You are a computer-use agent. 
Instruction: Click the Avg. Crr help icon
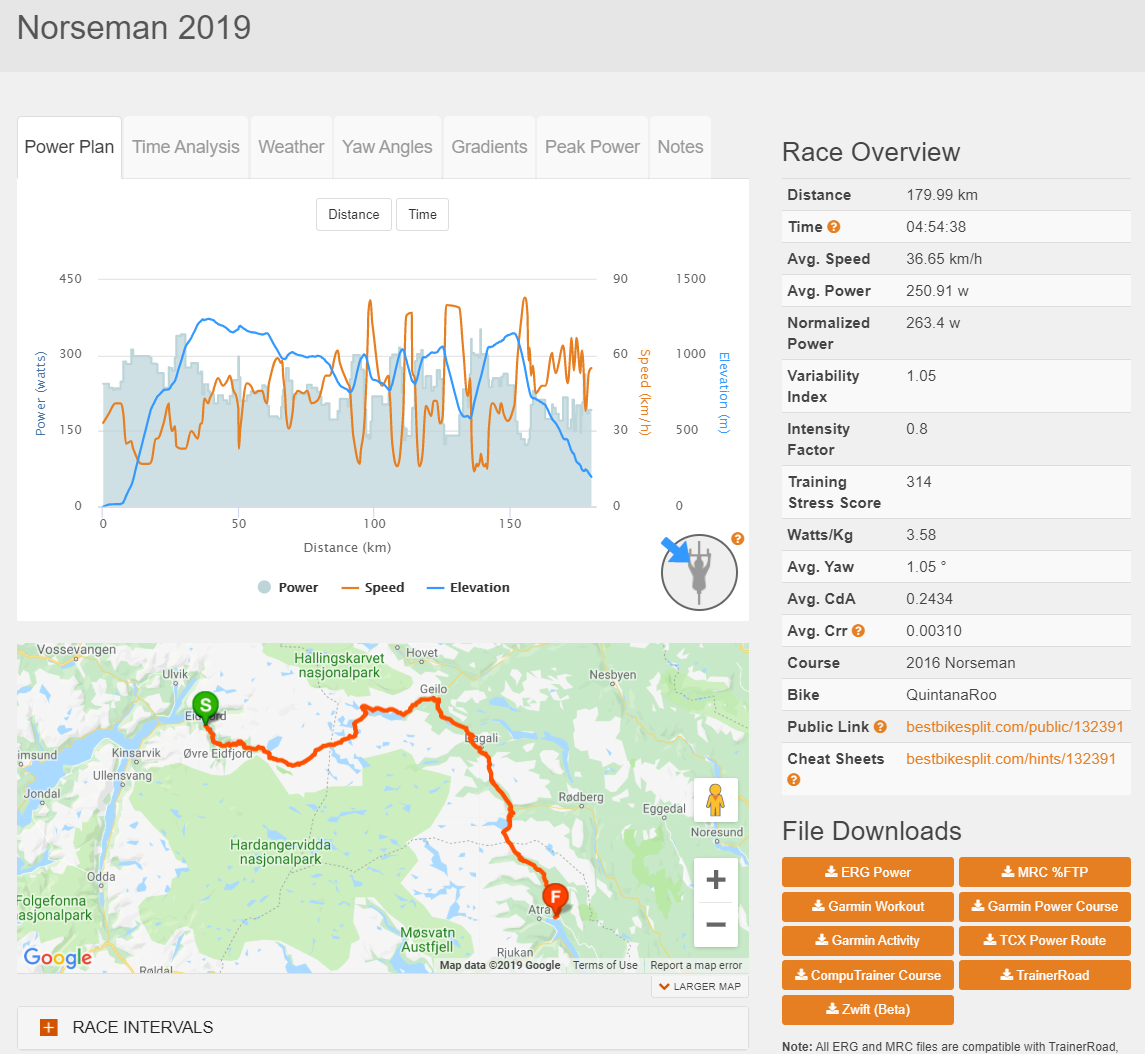[x=858, y=631]
